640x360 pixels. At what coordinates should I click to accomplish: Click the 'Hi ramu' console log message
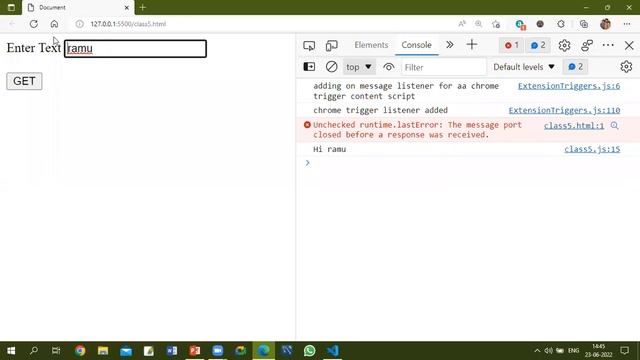(329, 149)
